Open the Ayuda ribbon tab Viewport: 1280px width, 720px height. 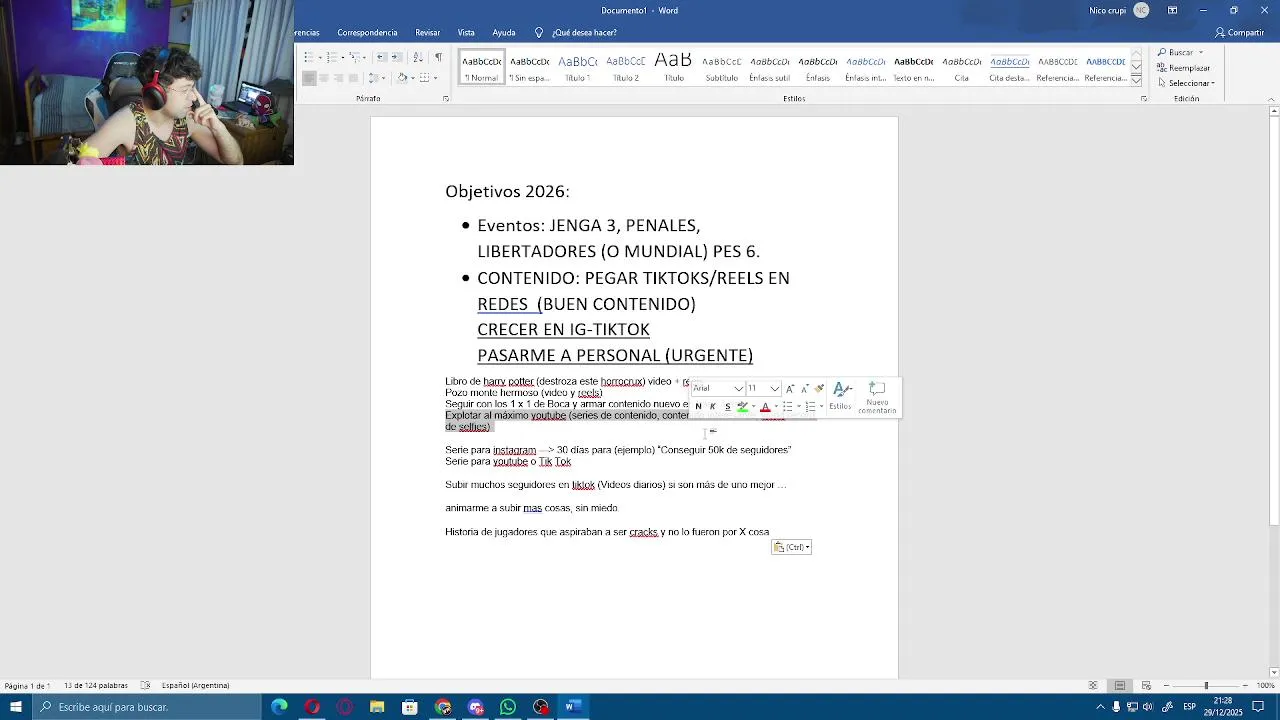point(504,33)
